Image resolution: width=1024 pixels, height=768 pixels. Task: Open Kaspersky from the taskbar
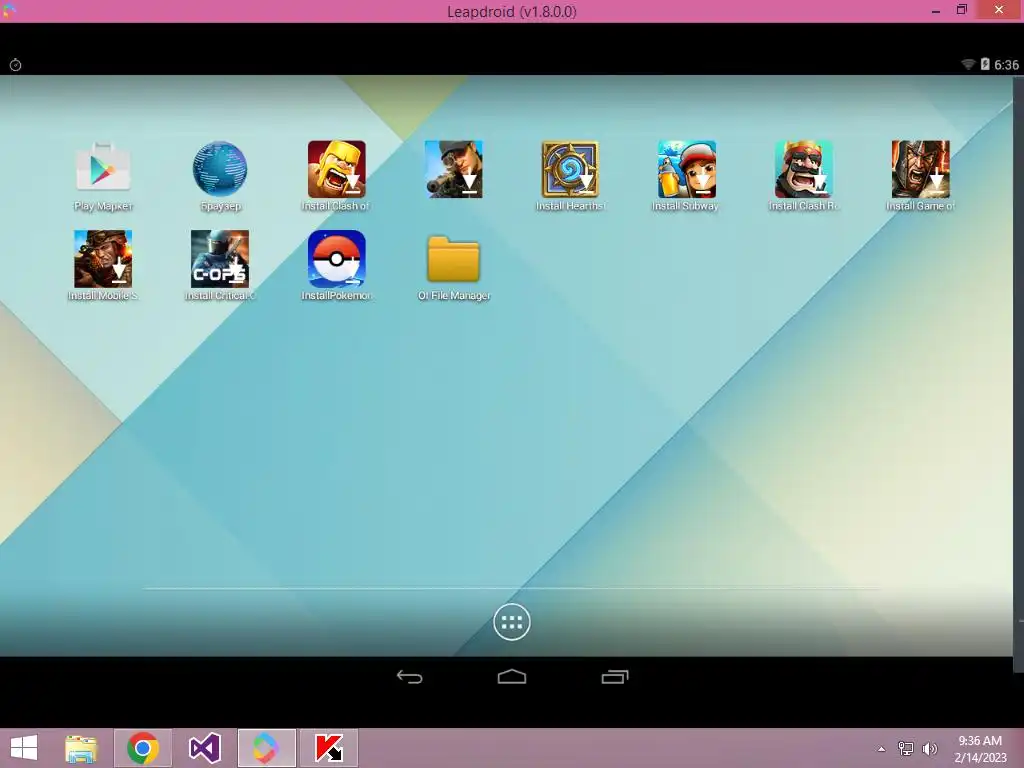pyautogui.click(x=328, y=748)
